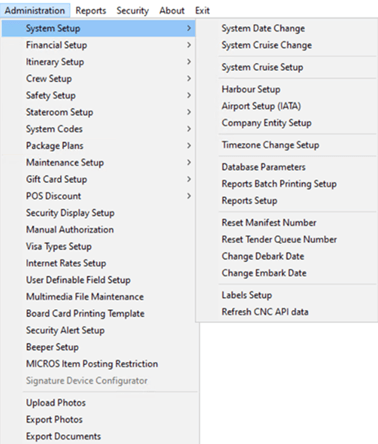This screenshot has height=444, width=378.
Task: Select User Definable Field Setup
Action: (x=99, y=280)
